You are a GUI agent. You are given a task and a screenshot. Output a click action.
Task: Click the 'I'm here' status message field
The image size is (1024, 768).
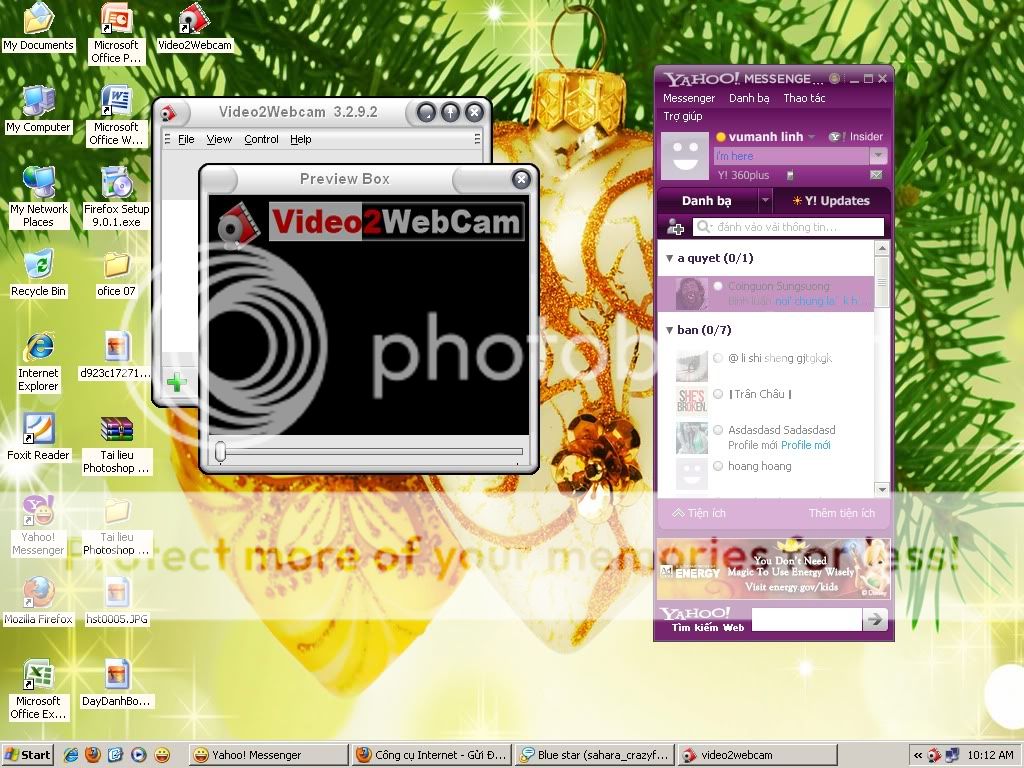792,156
